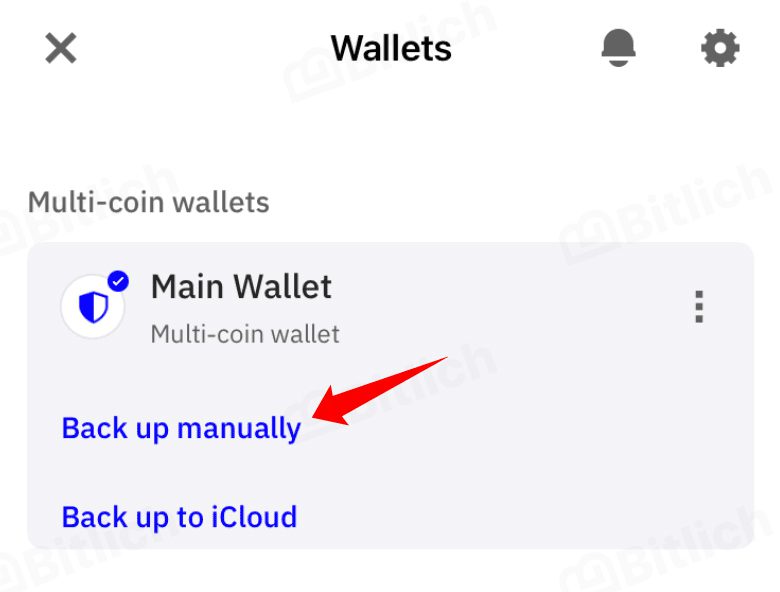Show more options for Main Wallet
Screen dimensions: 780x592
click(699, 306)
